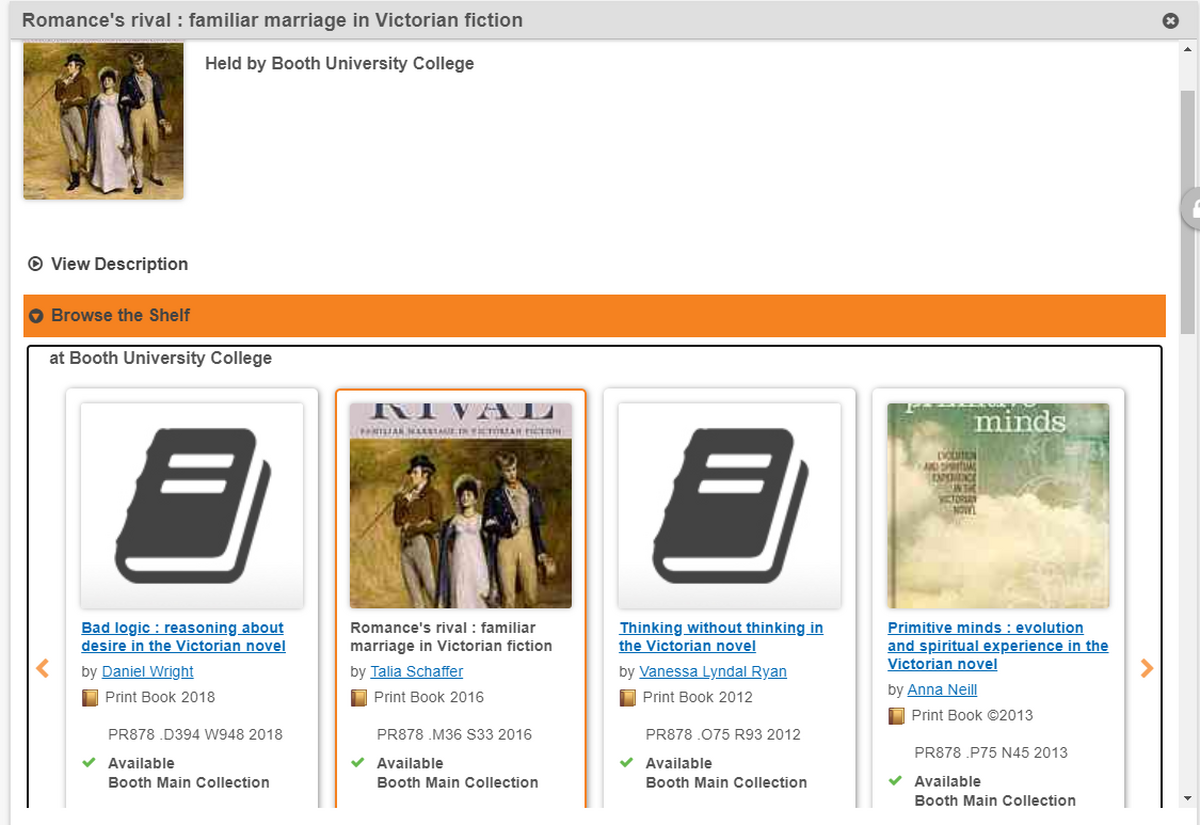This screenshot has height=825, width=1200.
Task: Click the Romance's rival cover in shelf
Action: point(461,506)
